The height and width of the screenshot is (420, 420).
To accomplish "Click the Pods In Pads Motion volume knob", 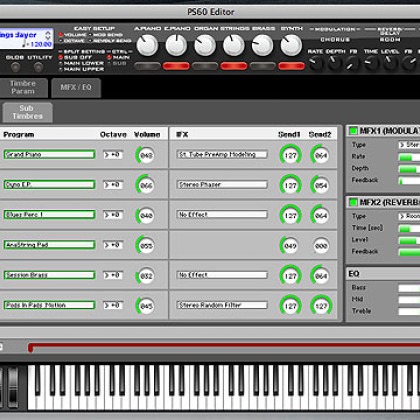I will click(146, 306).
